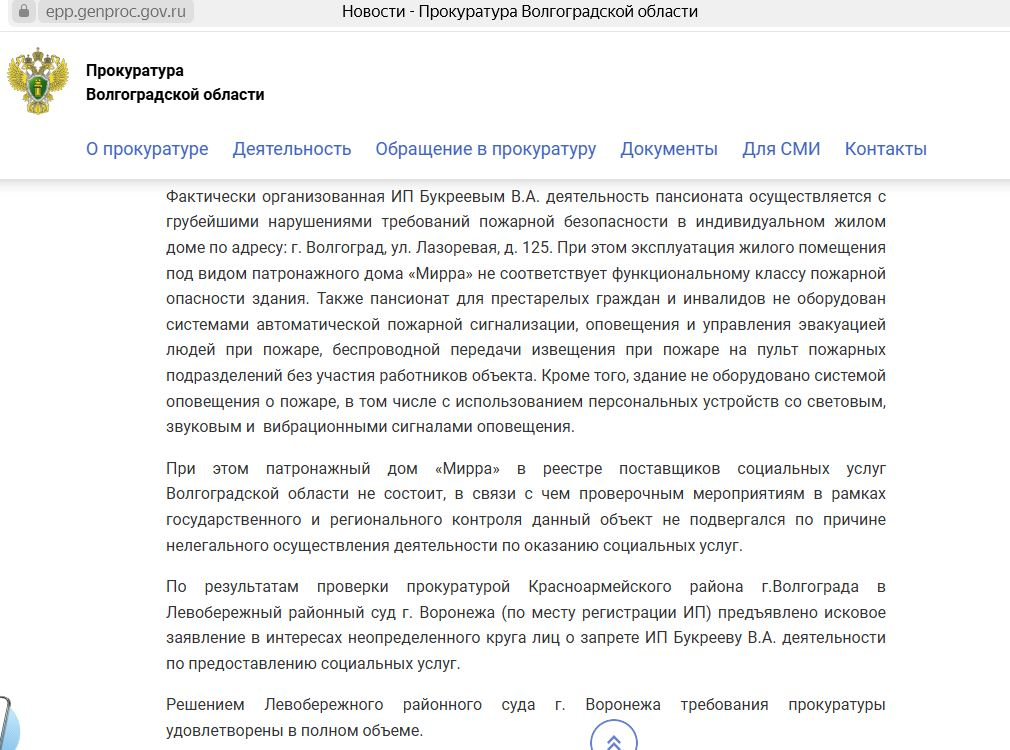
Task: Select the «Для СМИ» menu item
Action: tap(781, 149)
